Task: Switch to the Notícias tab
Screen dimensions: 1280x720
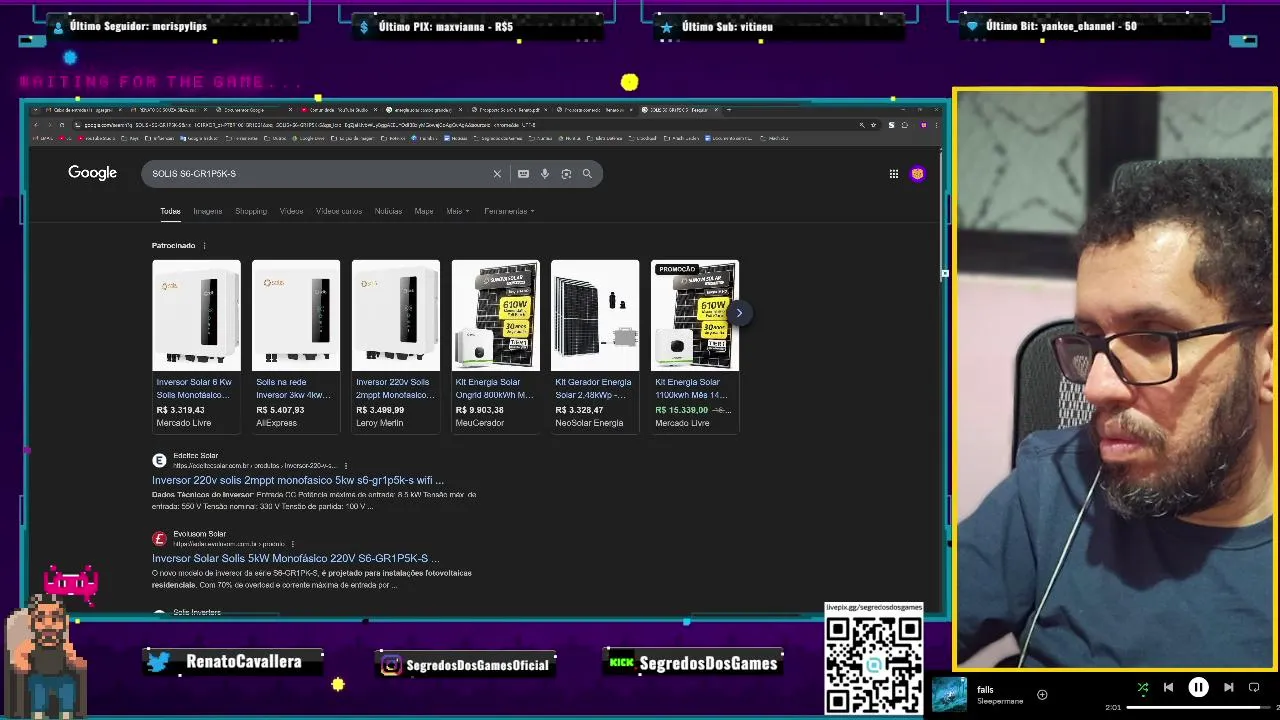Action: click(x=388, y=211)
